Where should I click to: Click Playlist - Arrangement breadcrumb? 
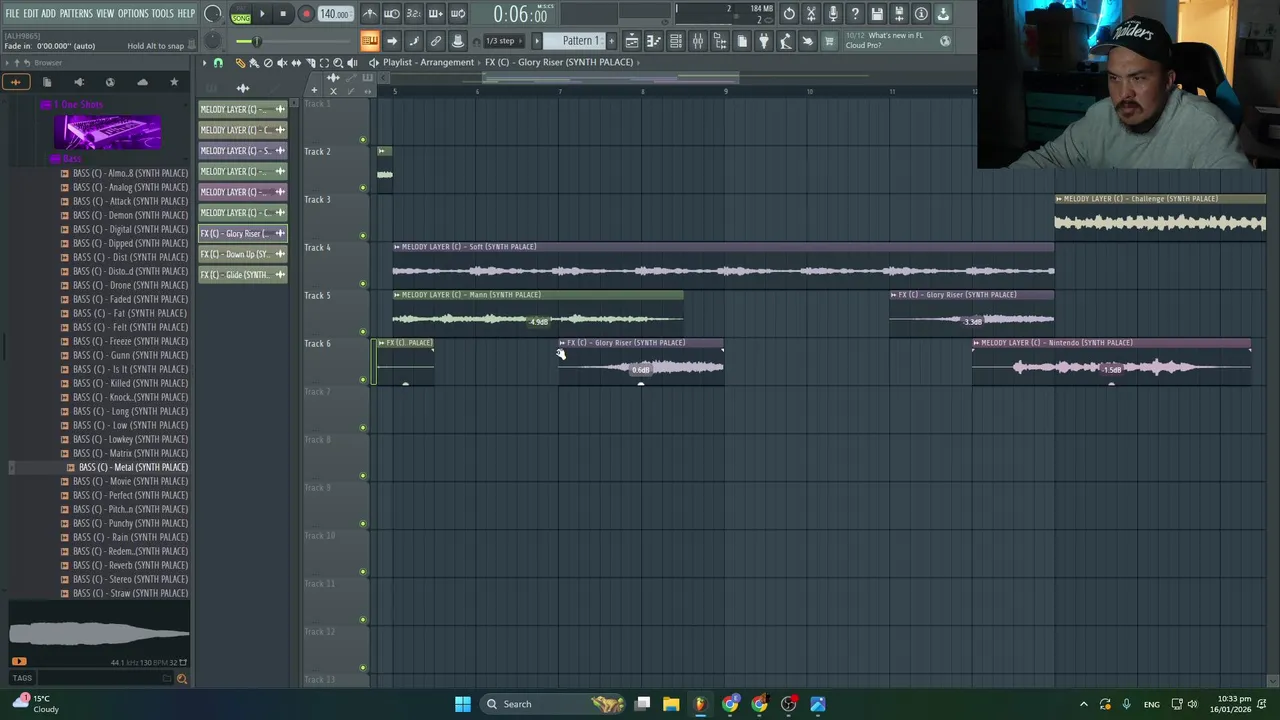point(428,62)
